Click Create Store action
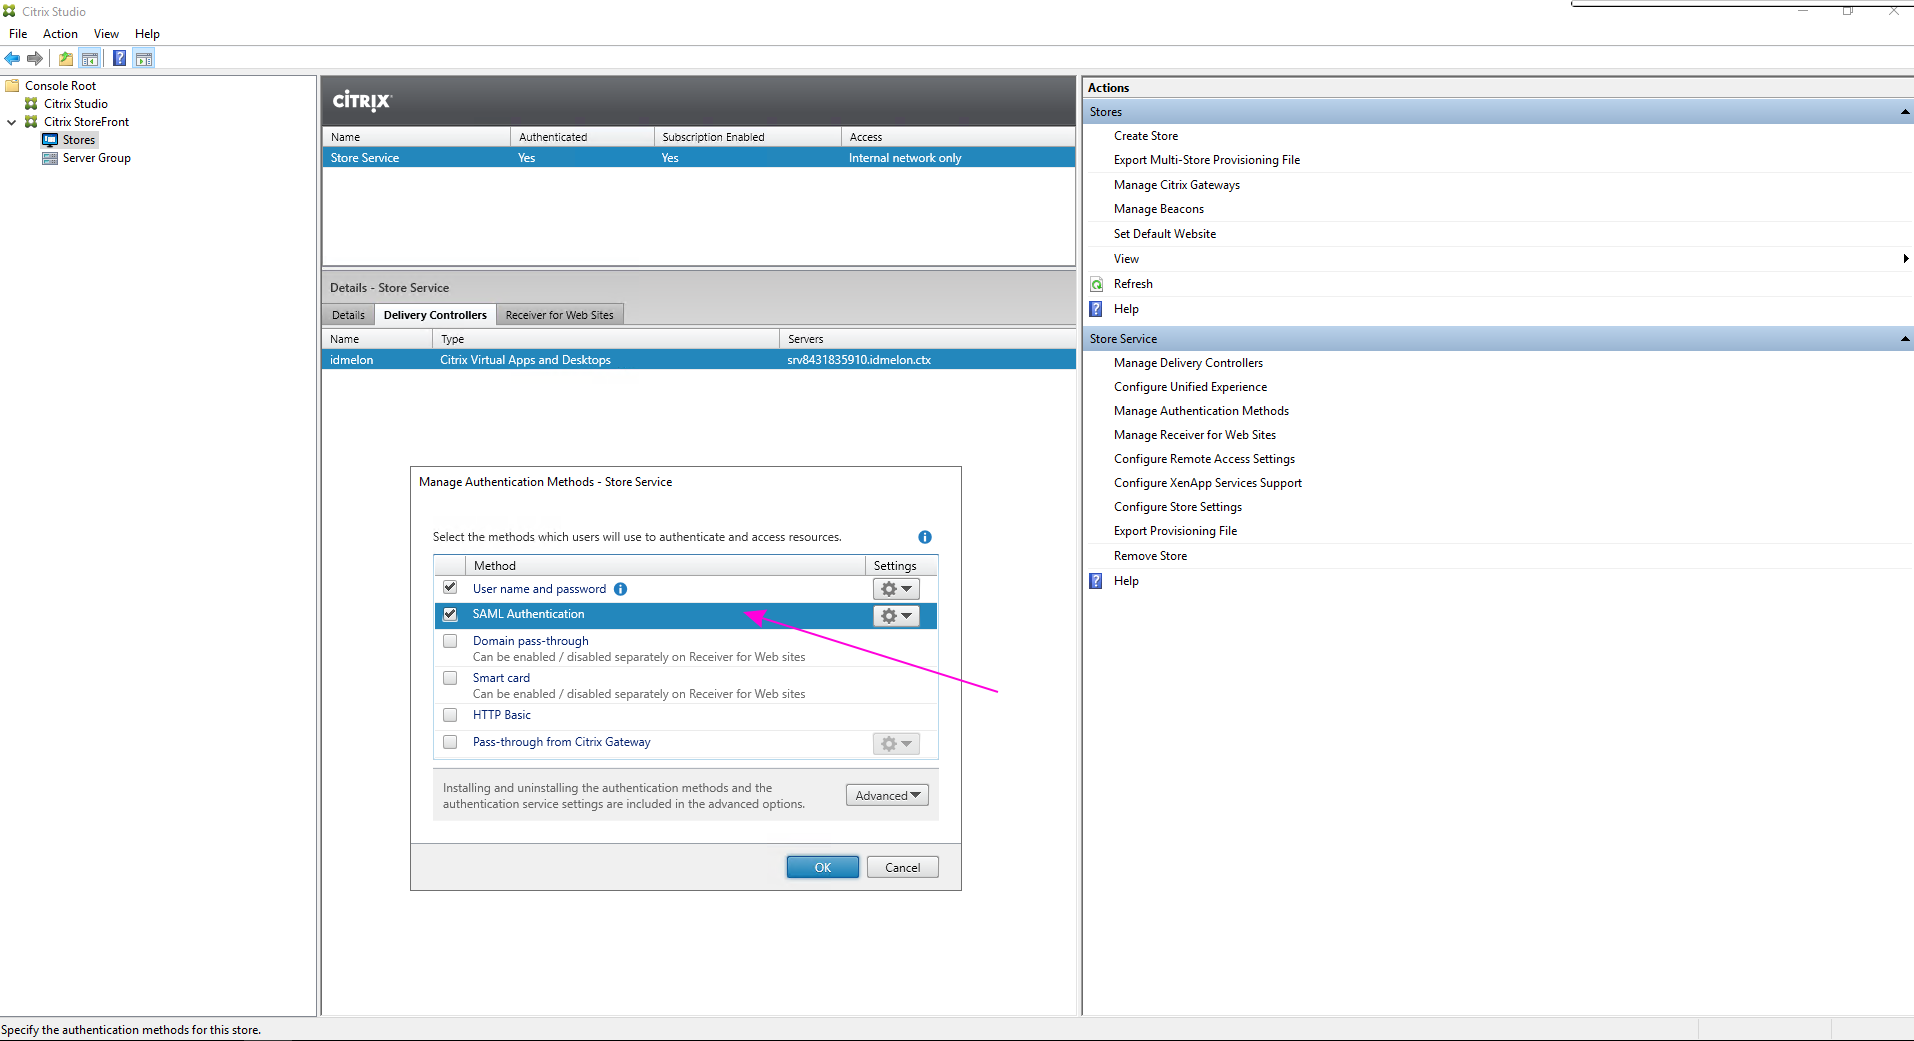This screenshot has height=1041, width=1914. point(1146,136)
